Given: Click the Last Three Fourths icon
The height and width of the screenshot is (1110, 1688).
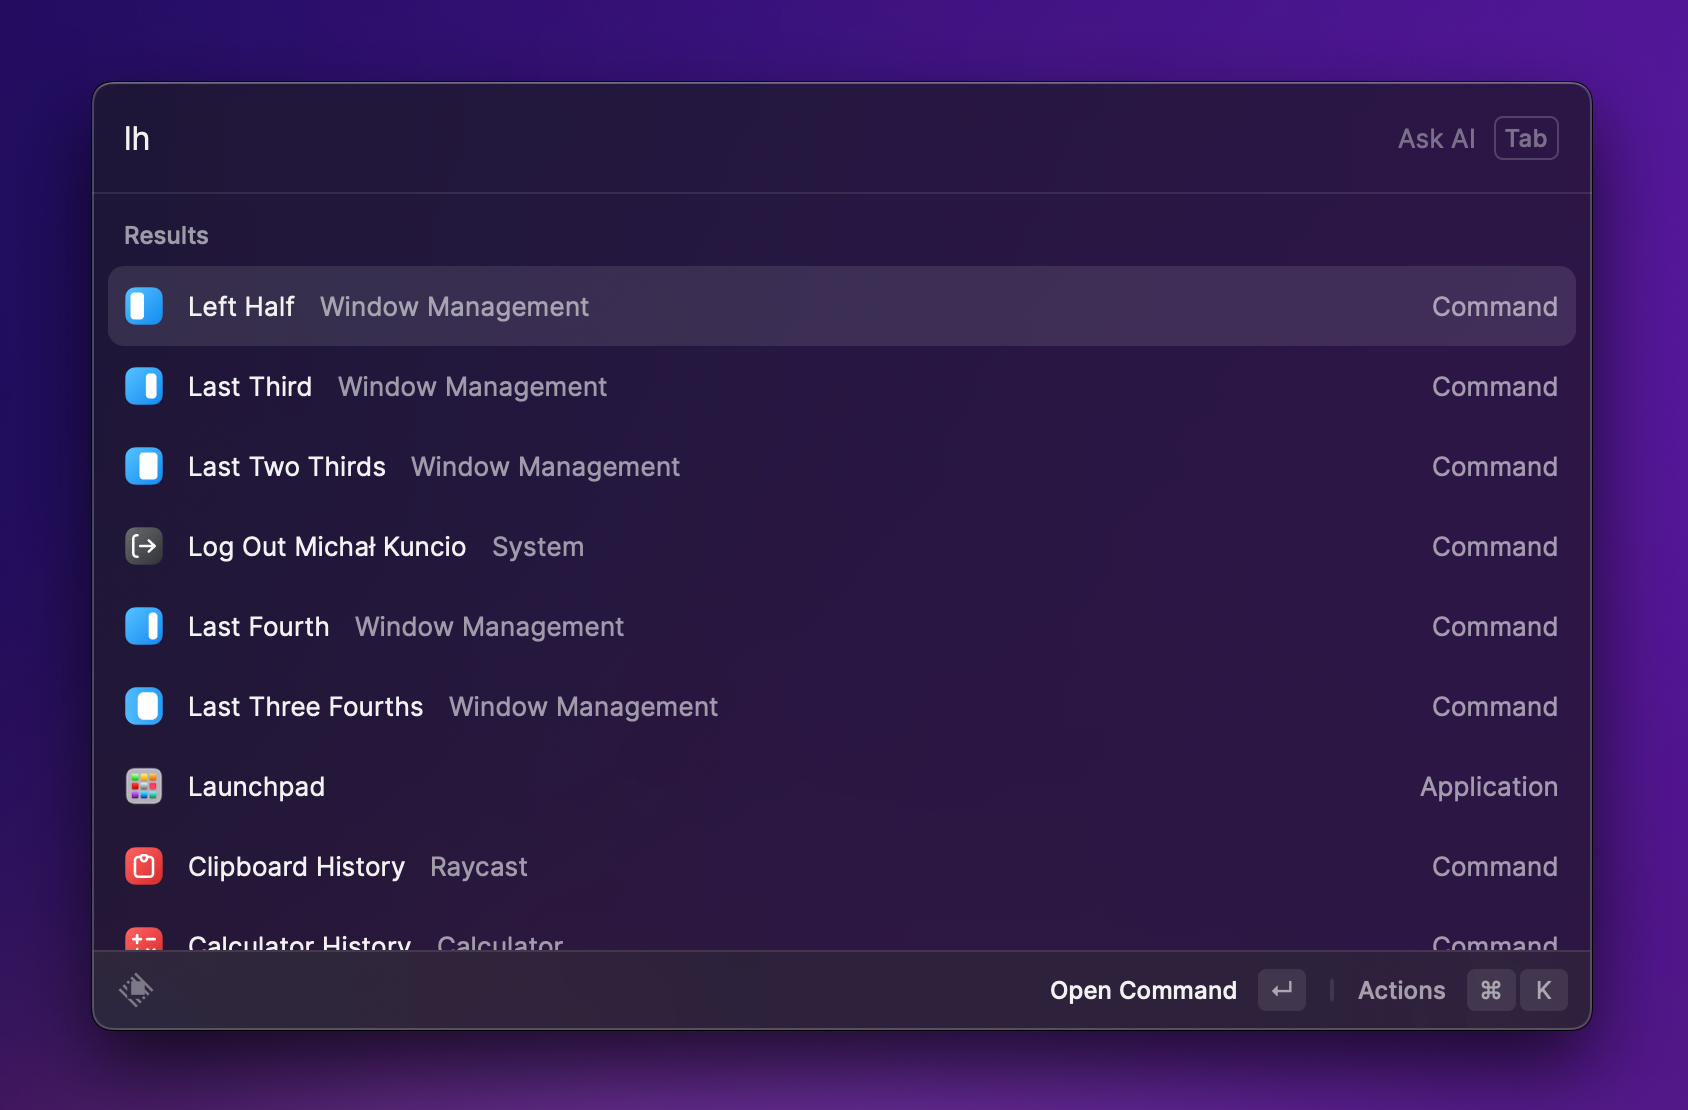Looking at the screenshot, I should [x=144, y=706].
